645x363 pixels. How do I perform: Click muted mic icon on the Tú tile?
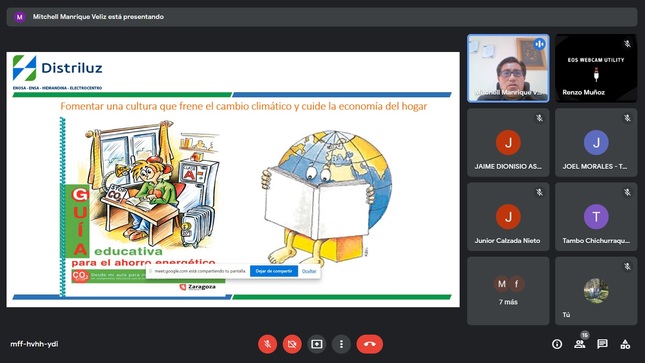pos(627,267)
